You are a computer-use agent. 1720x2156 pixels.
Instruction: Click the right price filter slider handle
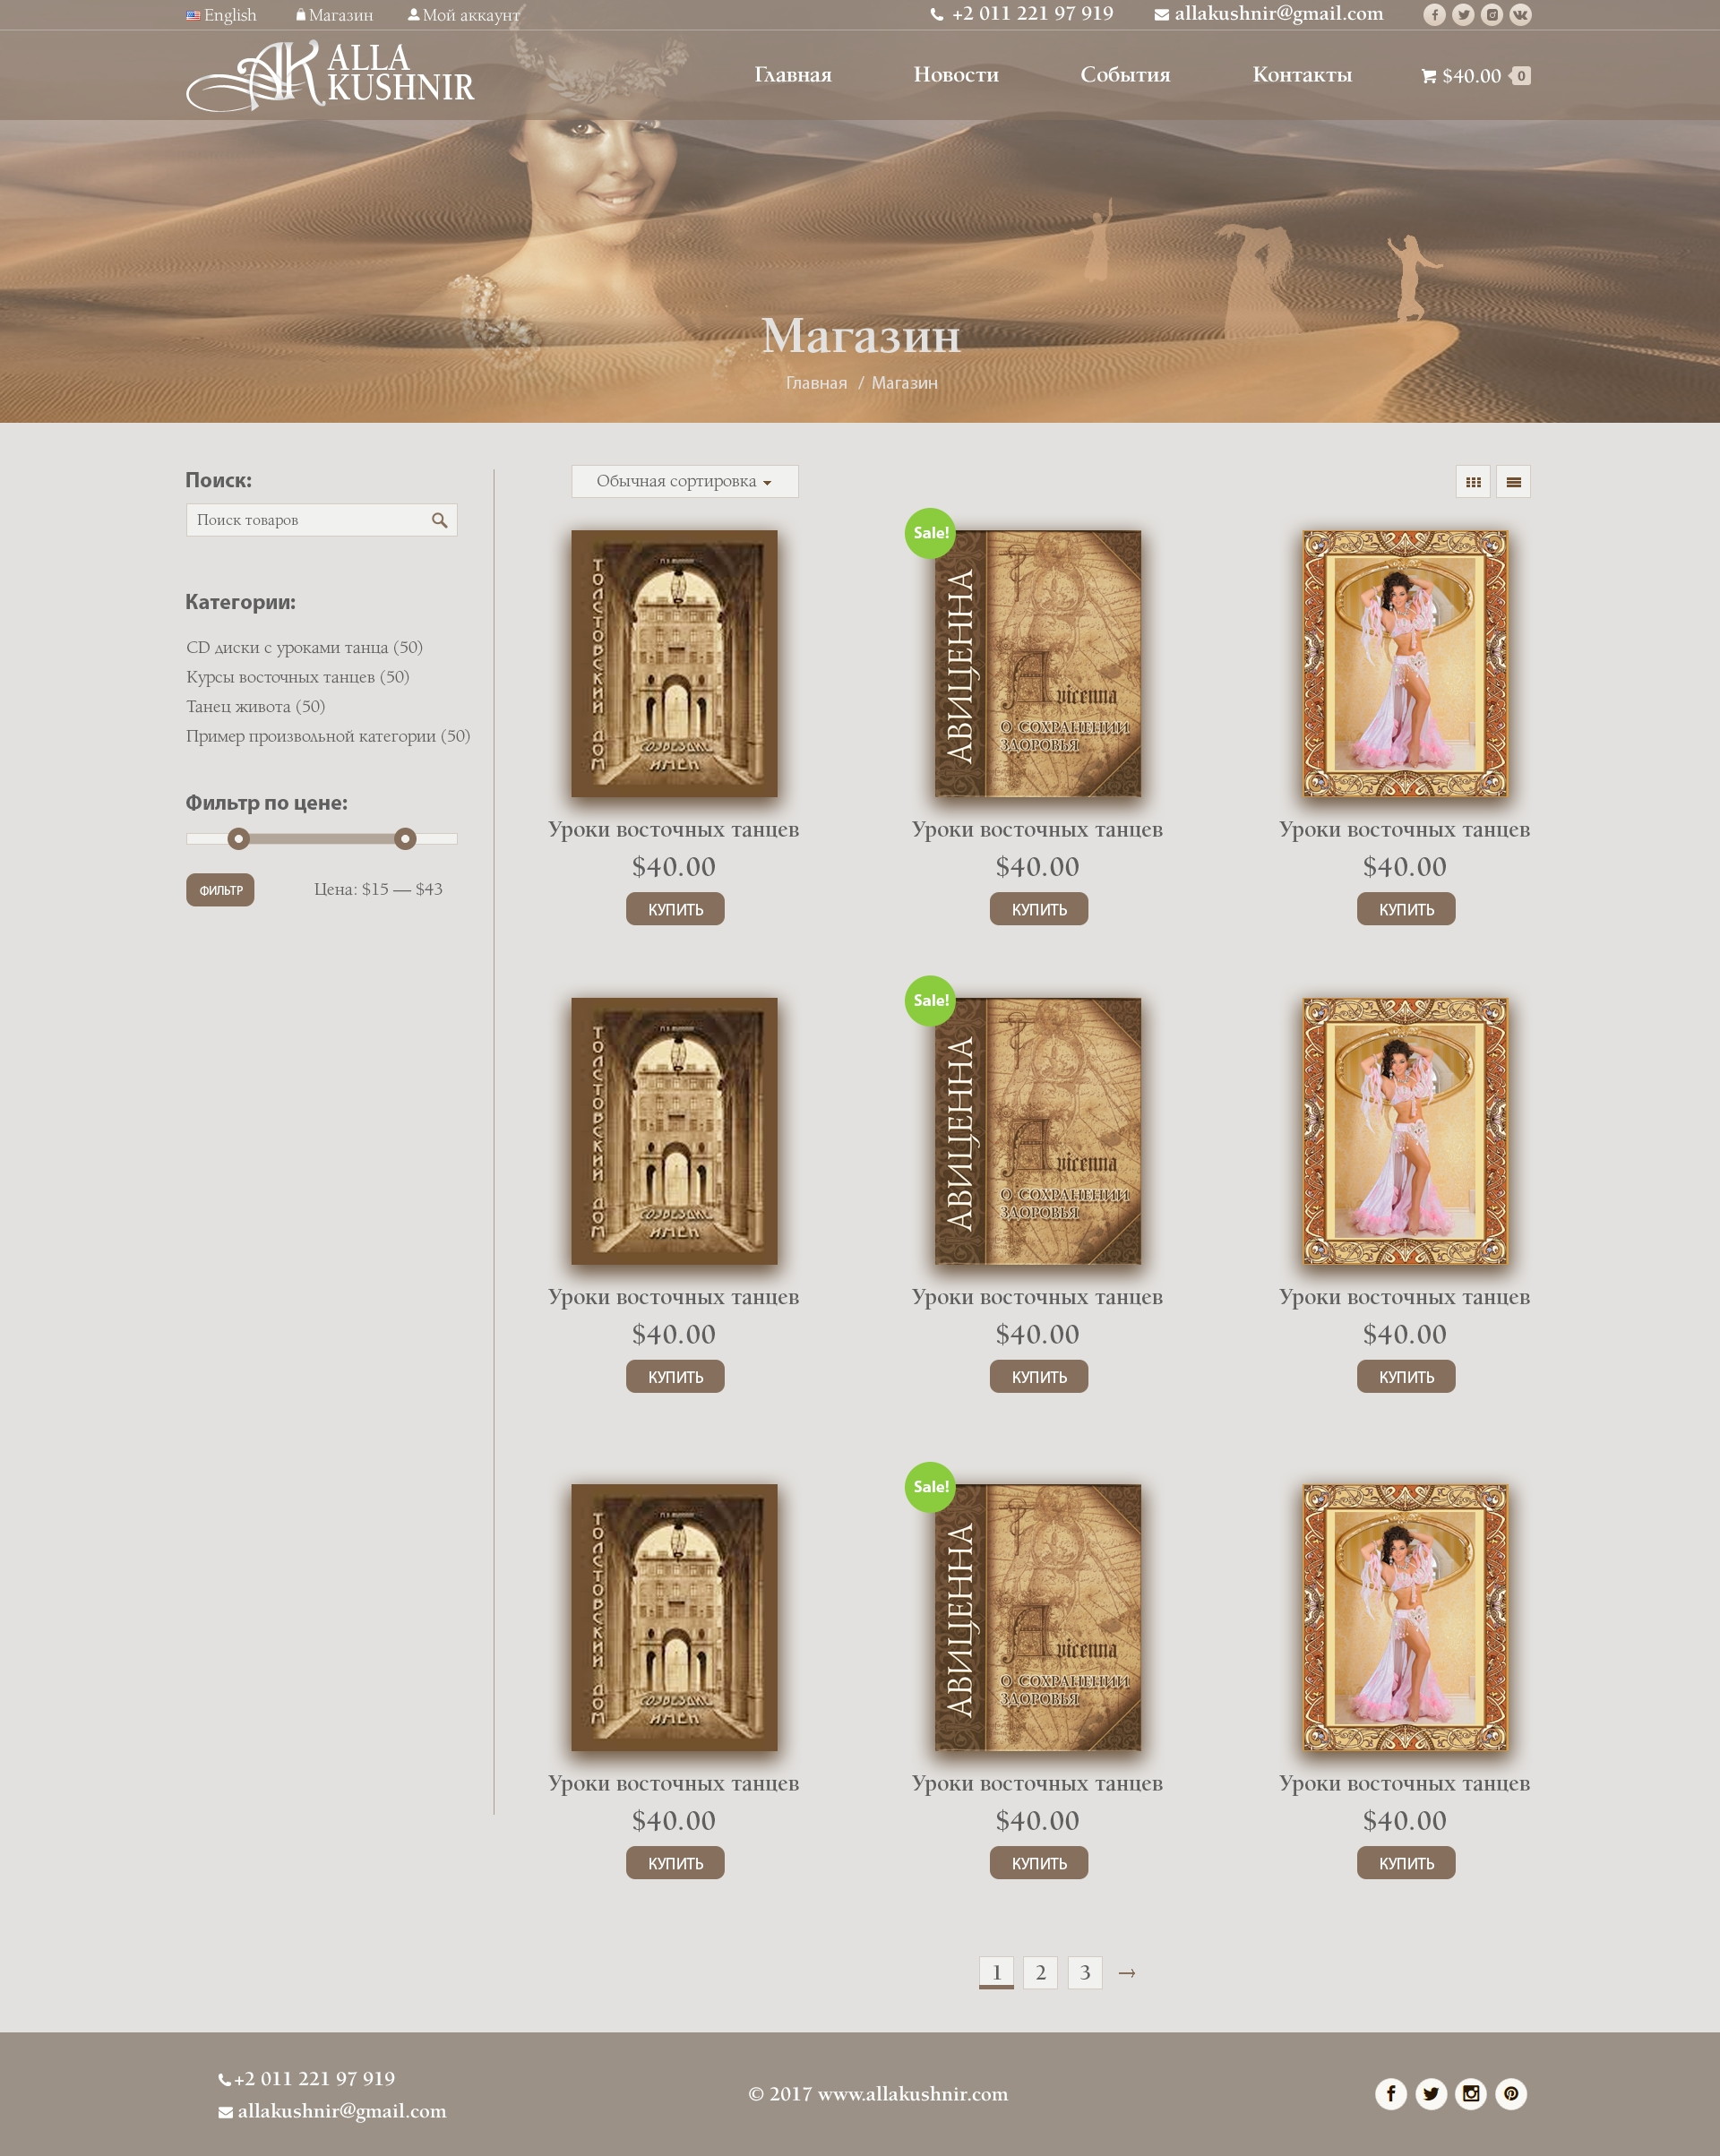405,839
